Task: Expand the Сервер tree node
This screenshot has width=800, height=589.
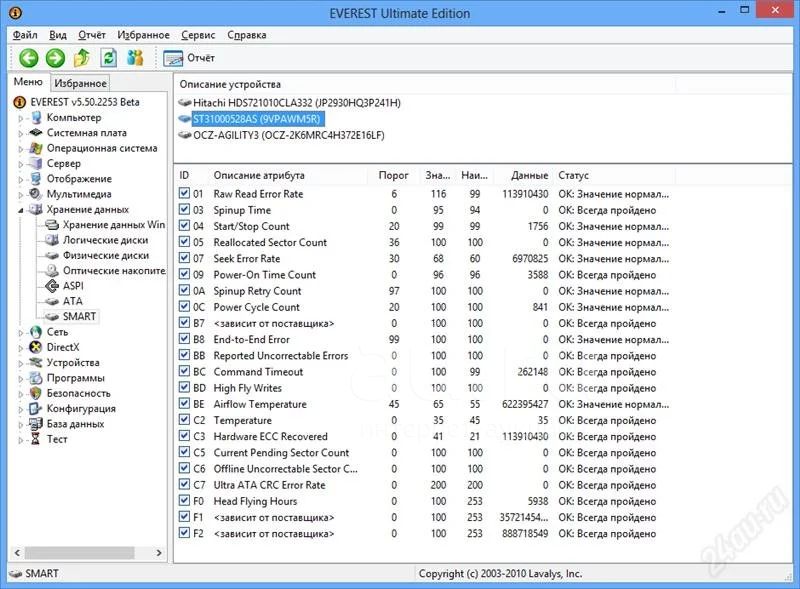Action: 21,164
